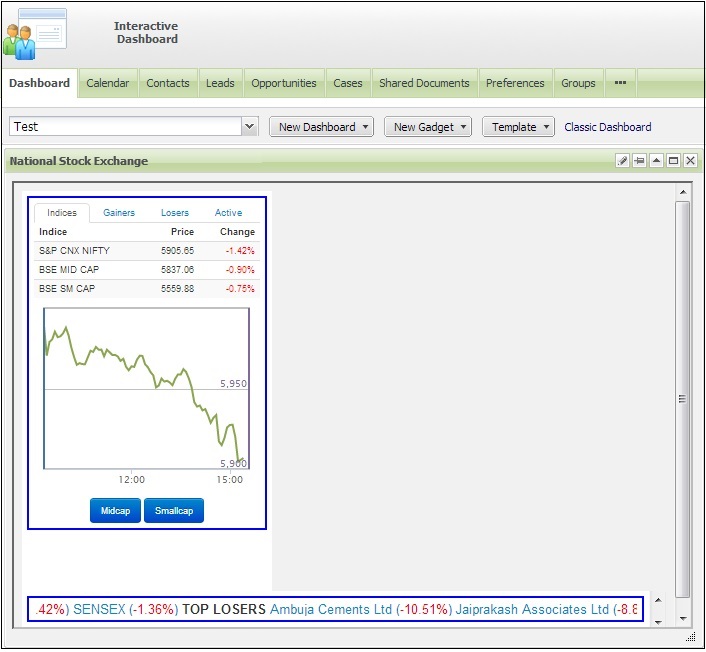706x652 pixels.
Task: Click the gadget's up arrow on the vertical scrollbar
Action: pos(683,192)
